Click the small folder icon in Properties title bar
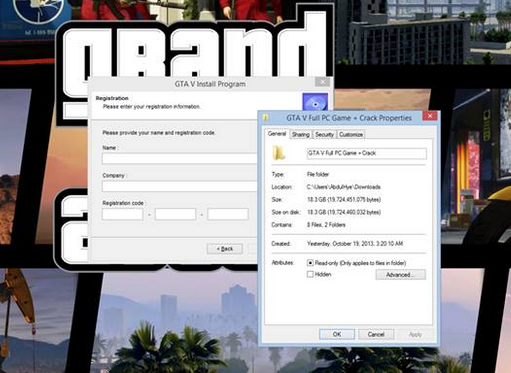The image size is (511, 373). [266, 118]
